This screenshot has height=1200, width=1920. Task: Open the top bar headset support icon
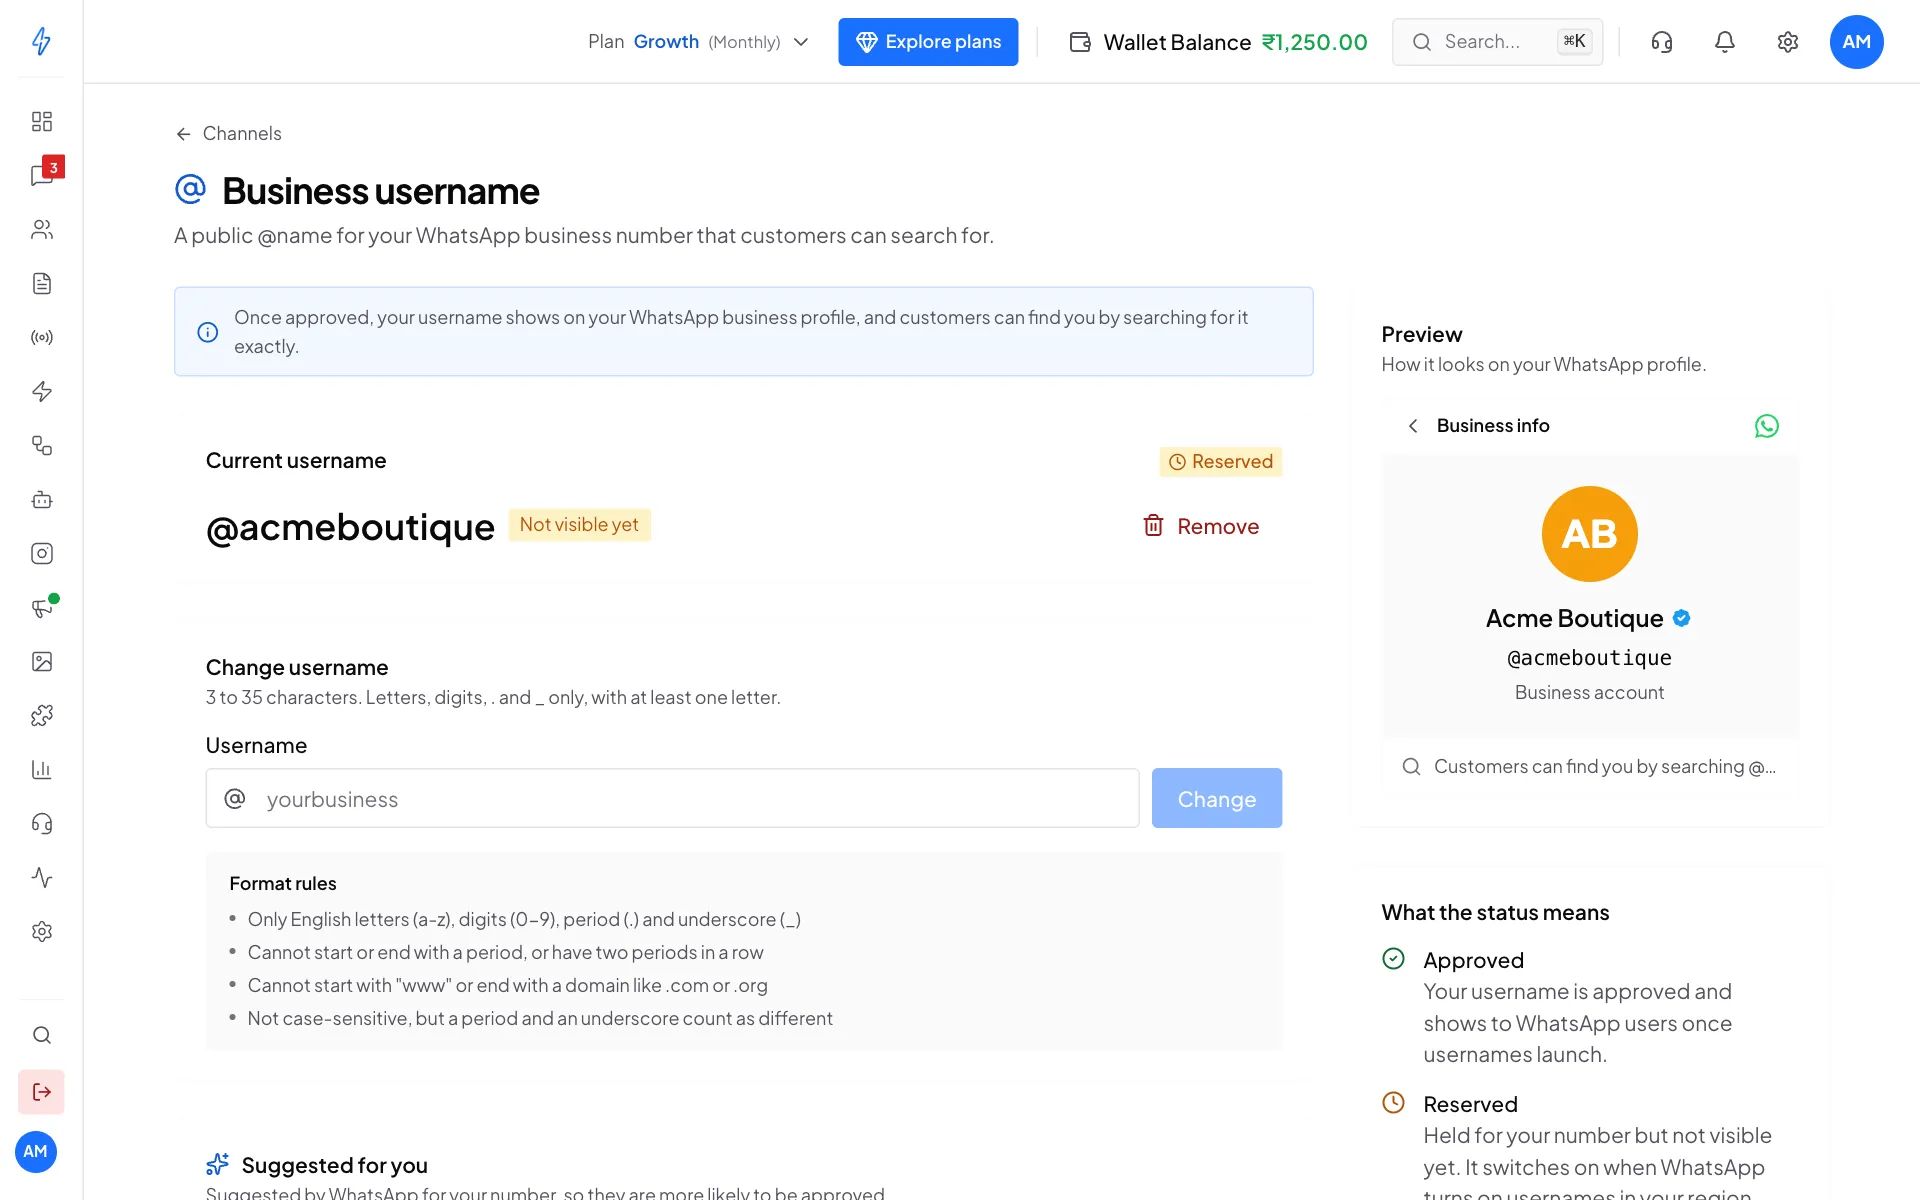1662,42
